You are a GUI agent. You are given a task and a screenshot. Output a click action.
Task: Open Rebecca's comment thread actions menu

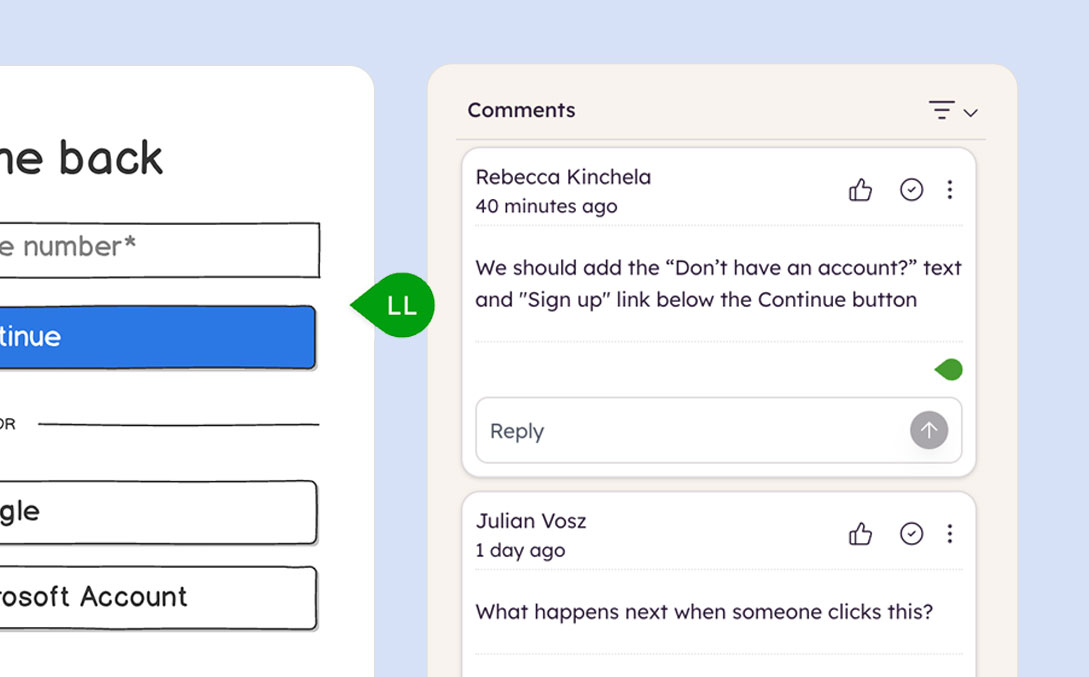coord(950,189)
